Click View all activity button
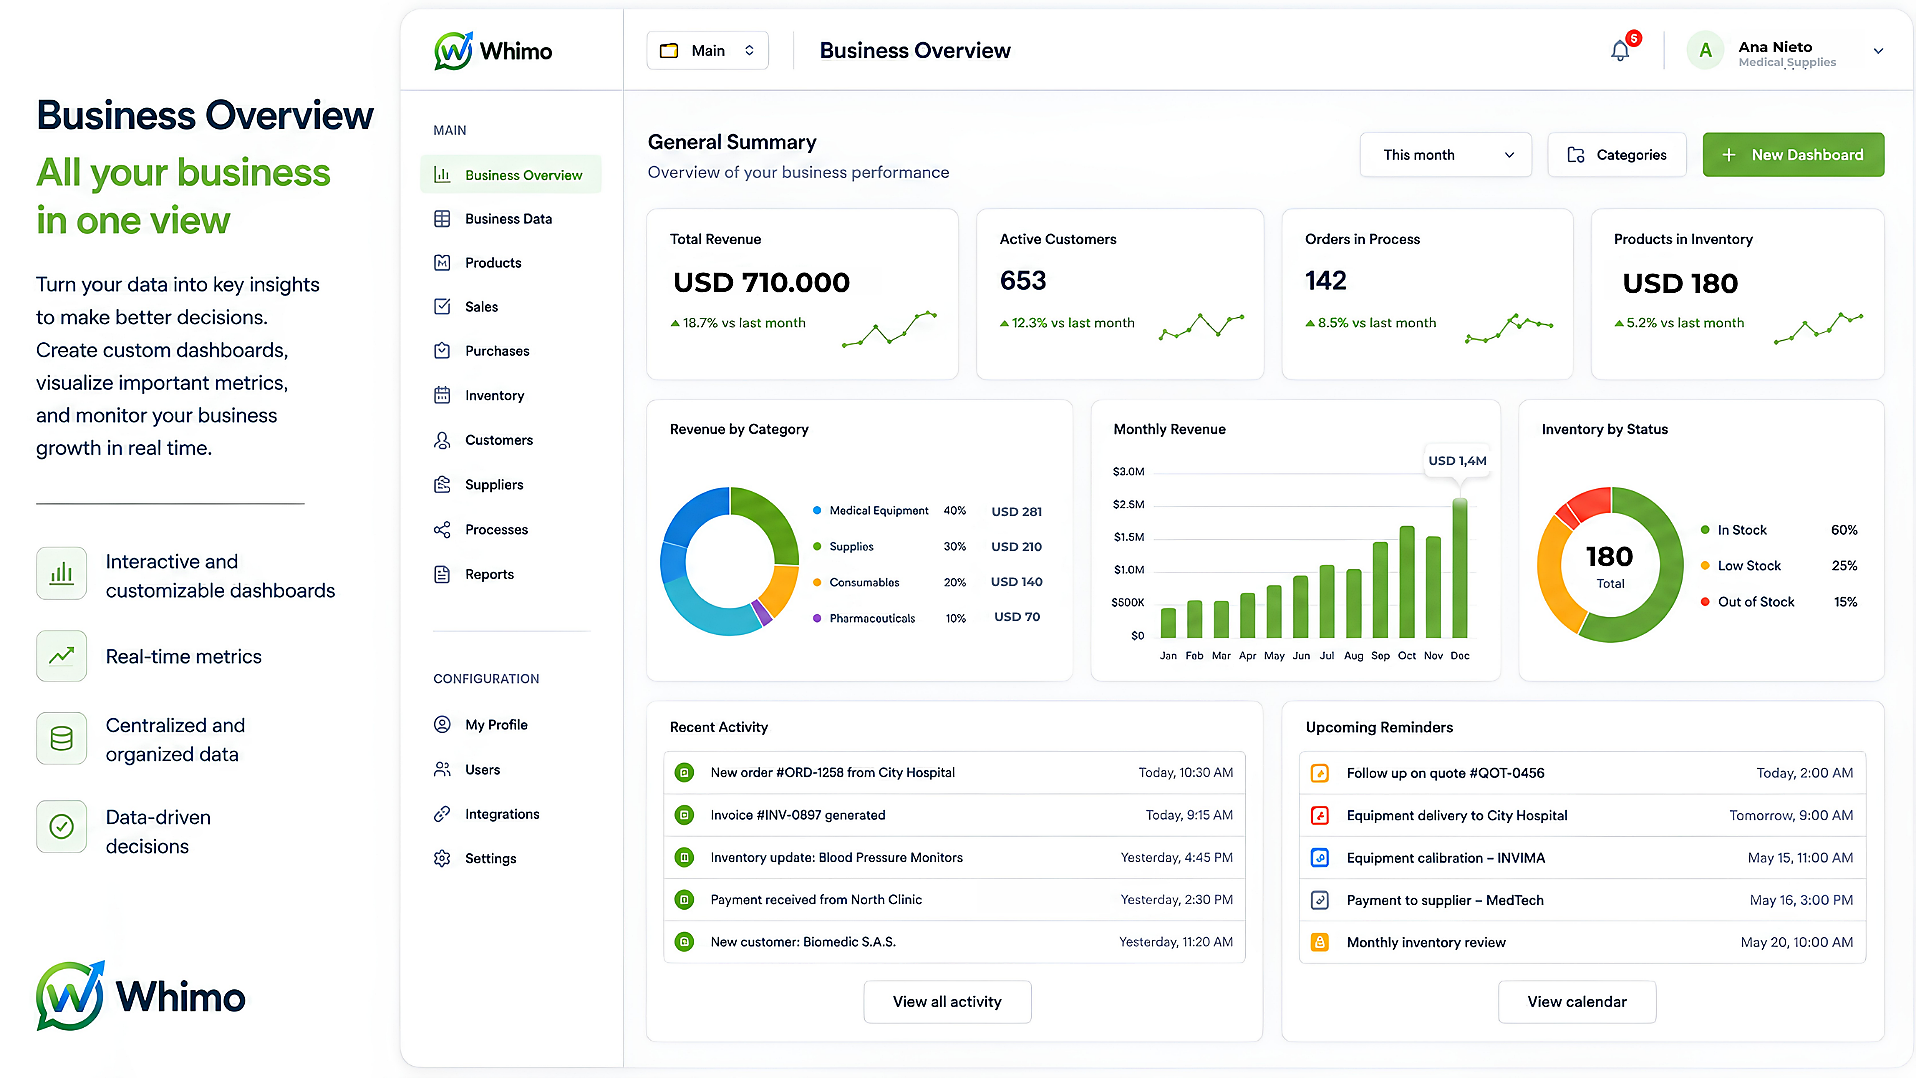The height and width of the screenshot is (1080, 1920). click(947, 1002)
